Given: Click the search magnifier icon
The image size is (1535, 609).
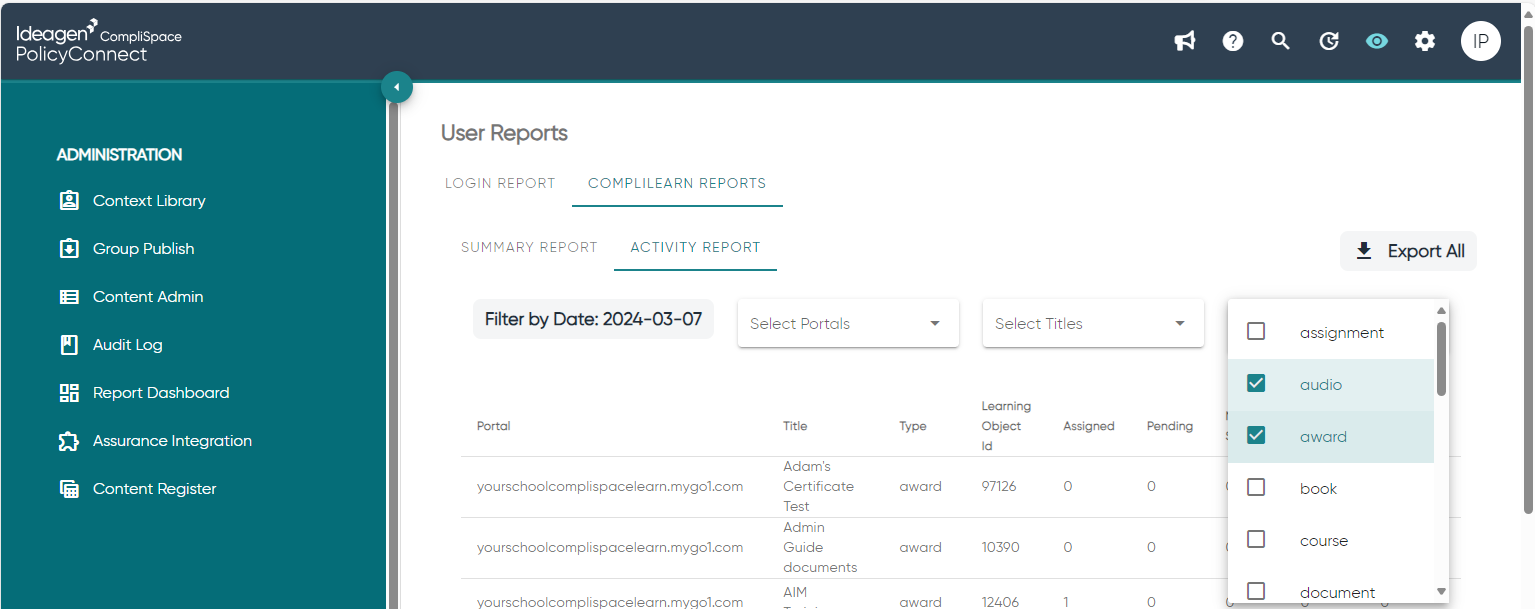Looking at the screenshot, I should pos(1281,41).
